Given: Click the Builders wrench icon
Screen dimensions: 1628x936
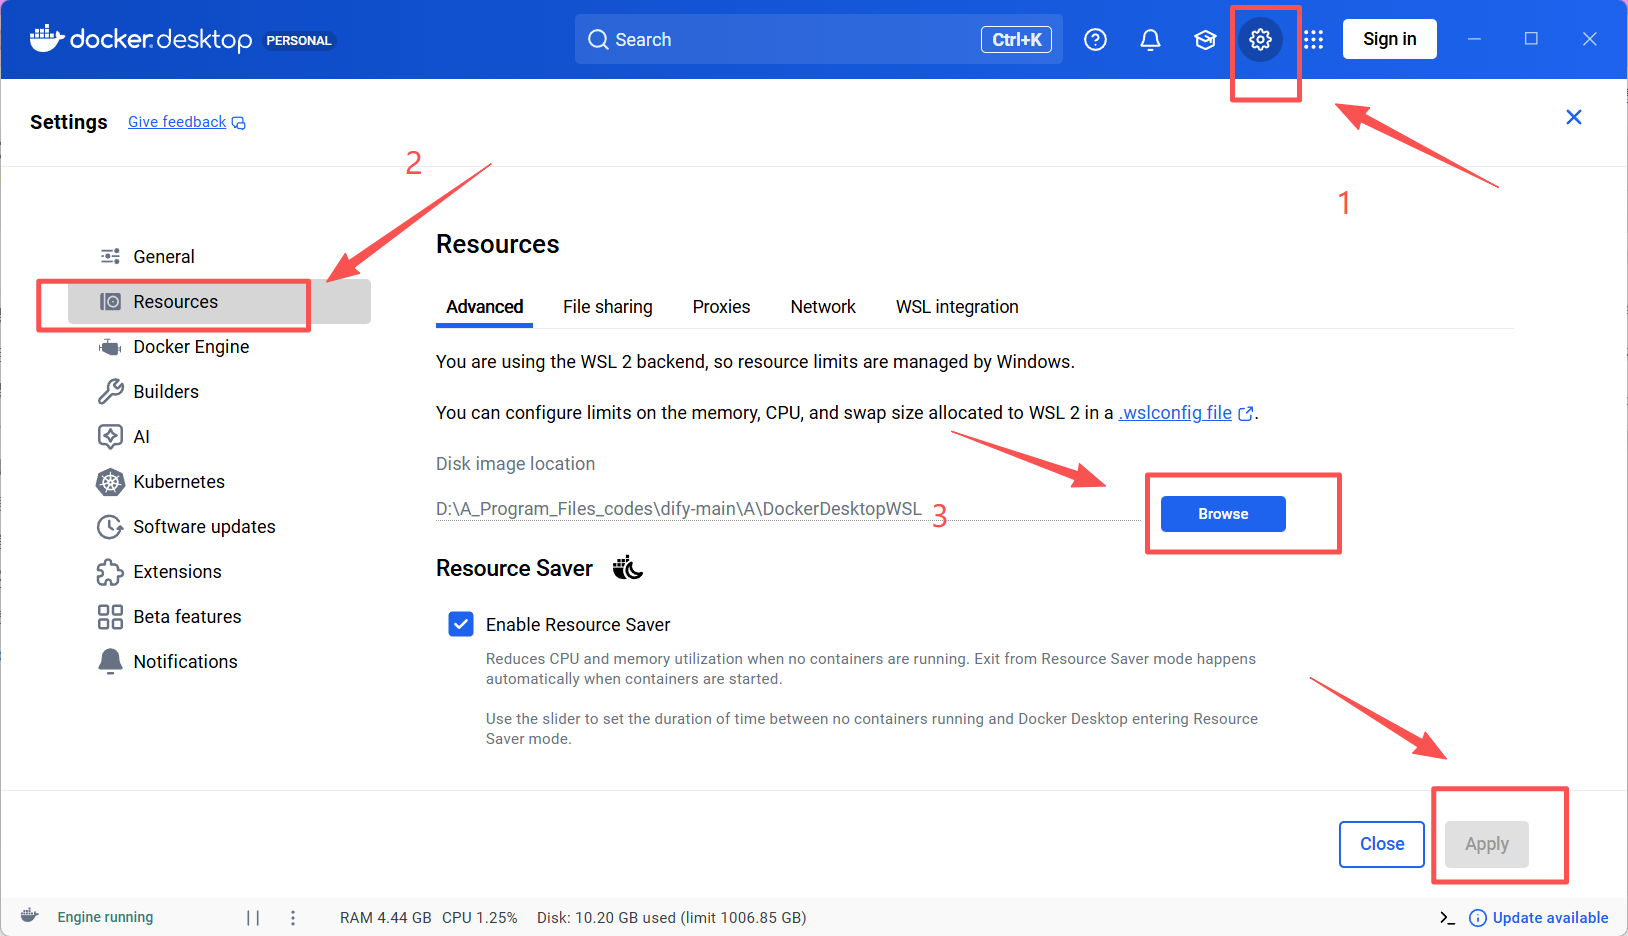Looking at the screenshot, I should [110, 391].
